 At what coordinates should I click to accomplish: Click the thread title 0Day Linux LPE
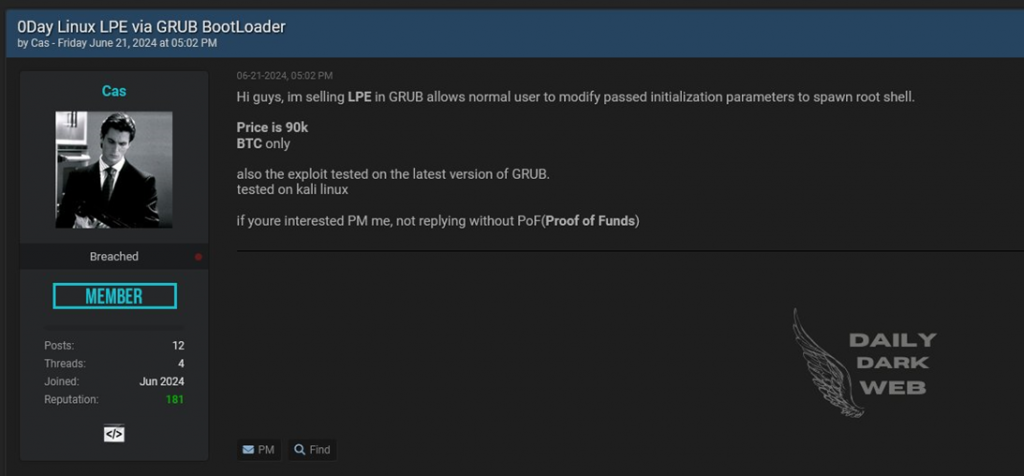151,27
